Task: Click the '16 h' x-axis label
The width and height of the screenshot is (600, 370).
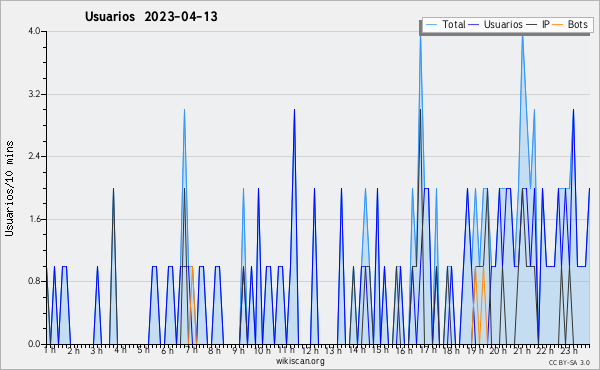Action: click(x=404, y=350)
